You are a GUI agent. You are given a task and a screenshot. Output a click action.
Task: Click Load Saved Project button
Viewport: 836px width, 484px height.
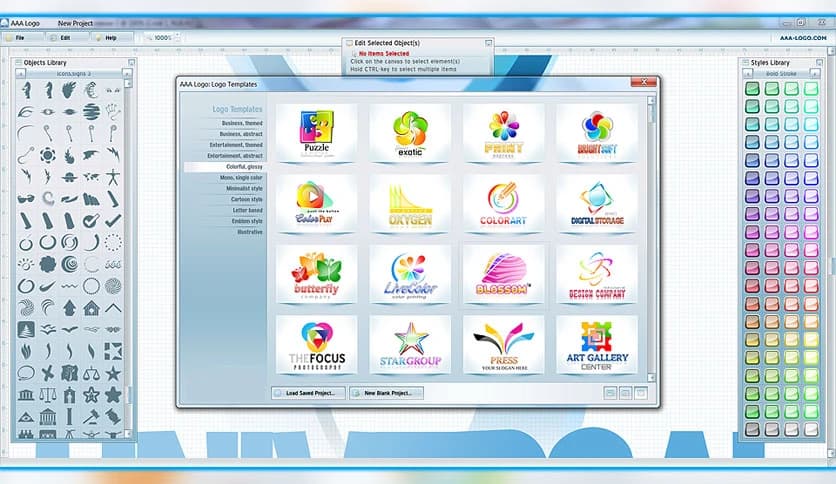click(308, 393)
